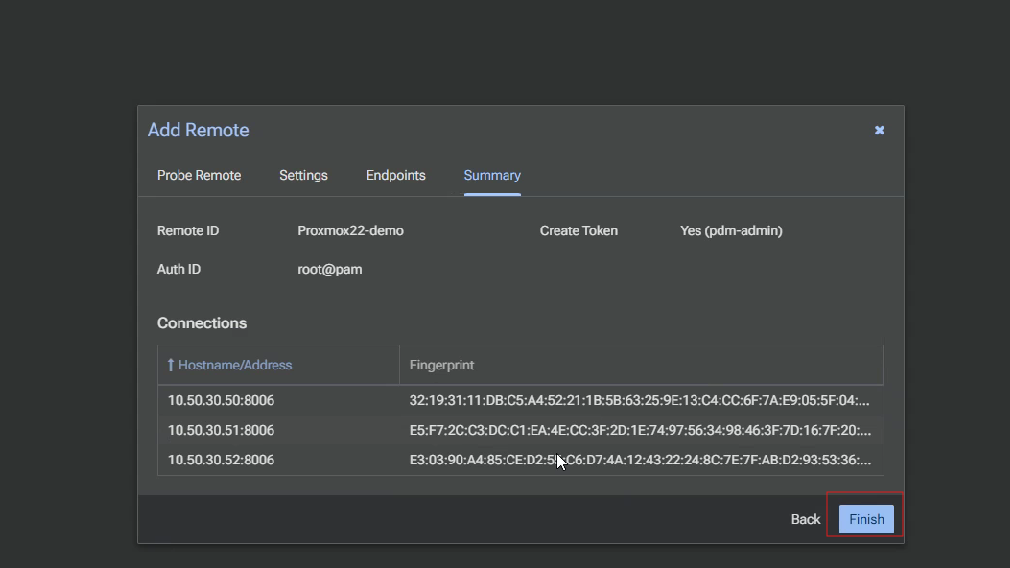Click fingerprint beginning with 32:19:31
Viewport: 1010px width, 568px height.
639,400
